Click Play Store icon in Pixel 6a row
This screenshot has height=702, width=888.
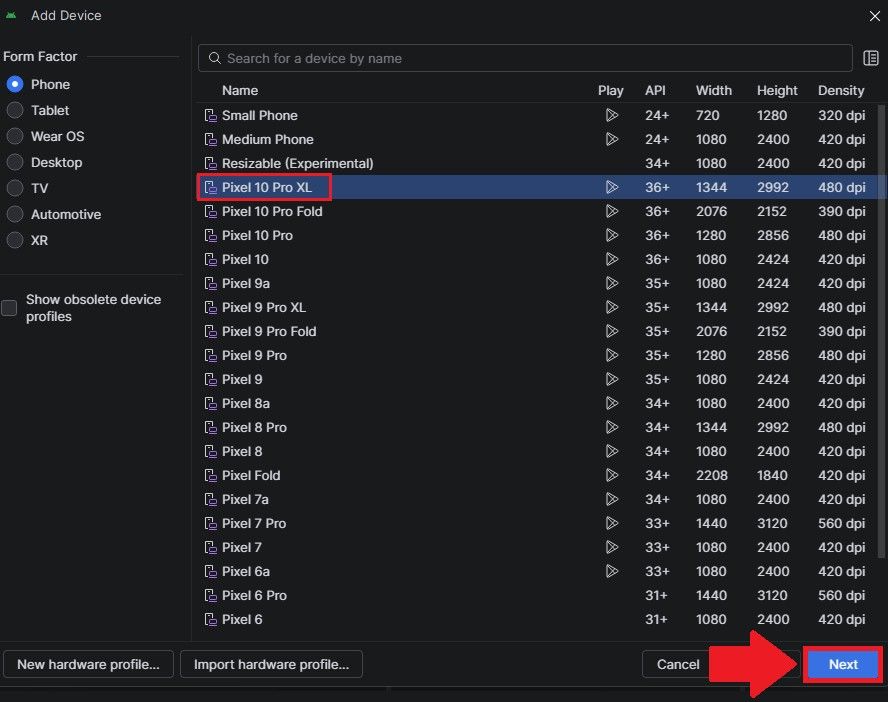(612, 572)
